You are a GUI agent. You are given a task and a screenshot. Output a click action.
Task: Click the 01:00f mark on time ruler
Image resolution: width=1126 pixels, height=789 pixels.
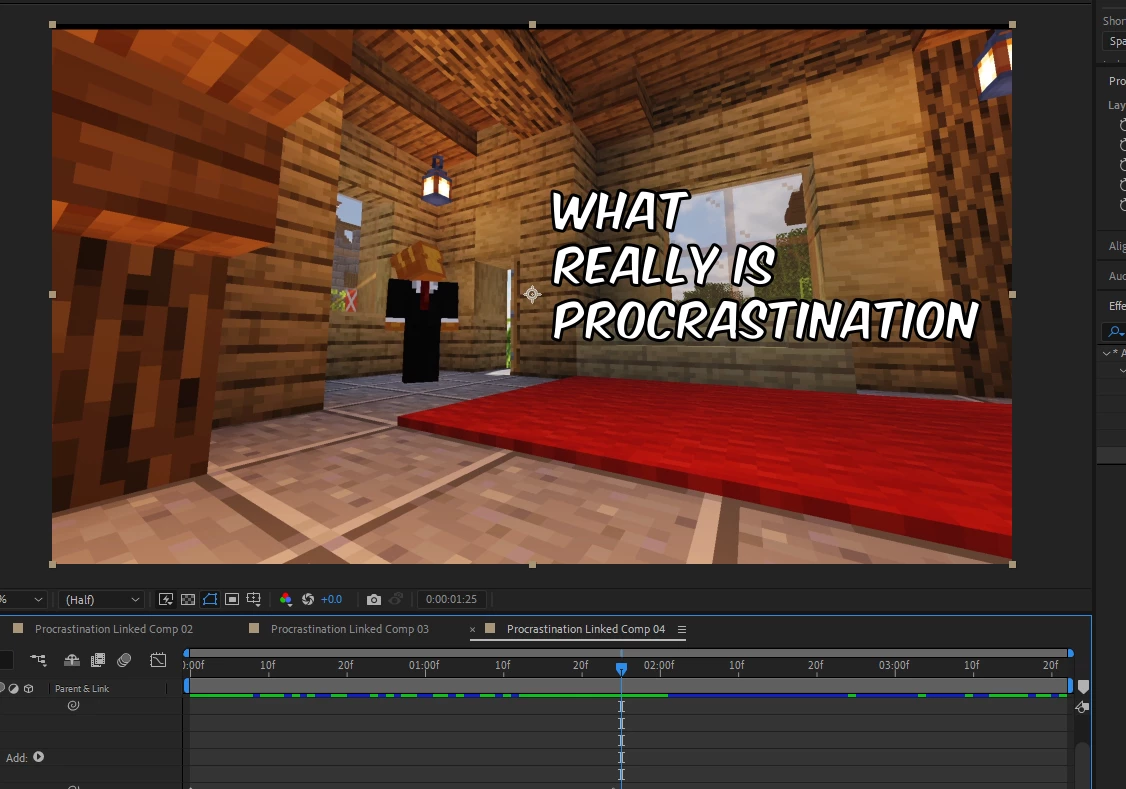[x=424, y=666]
